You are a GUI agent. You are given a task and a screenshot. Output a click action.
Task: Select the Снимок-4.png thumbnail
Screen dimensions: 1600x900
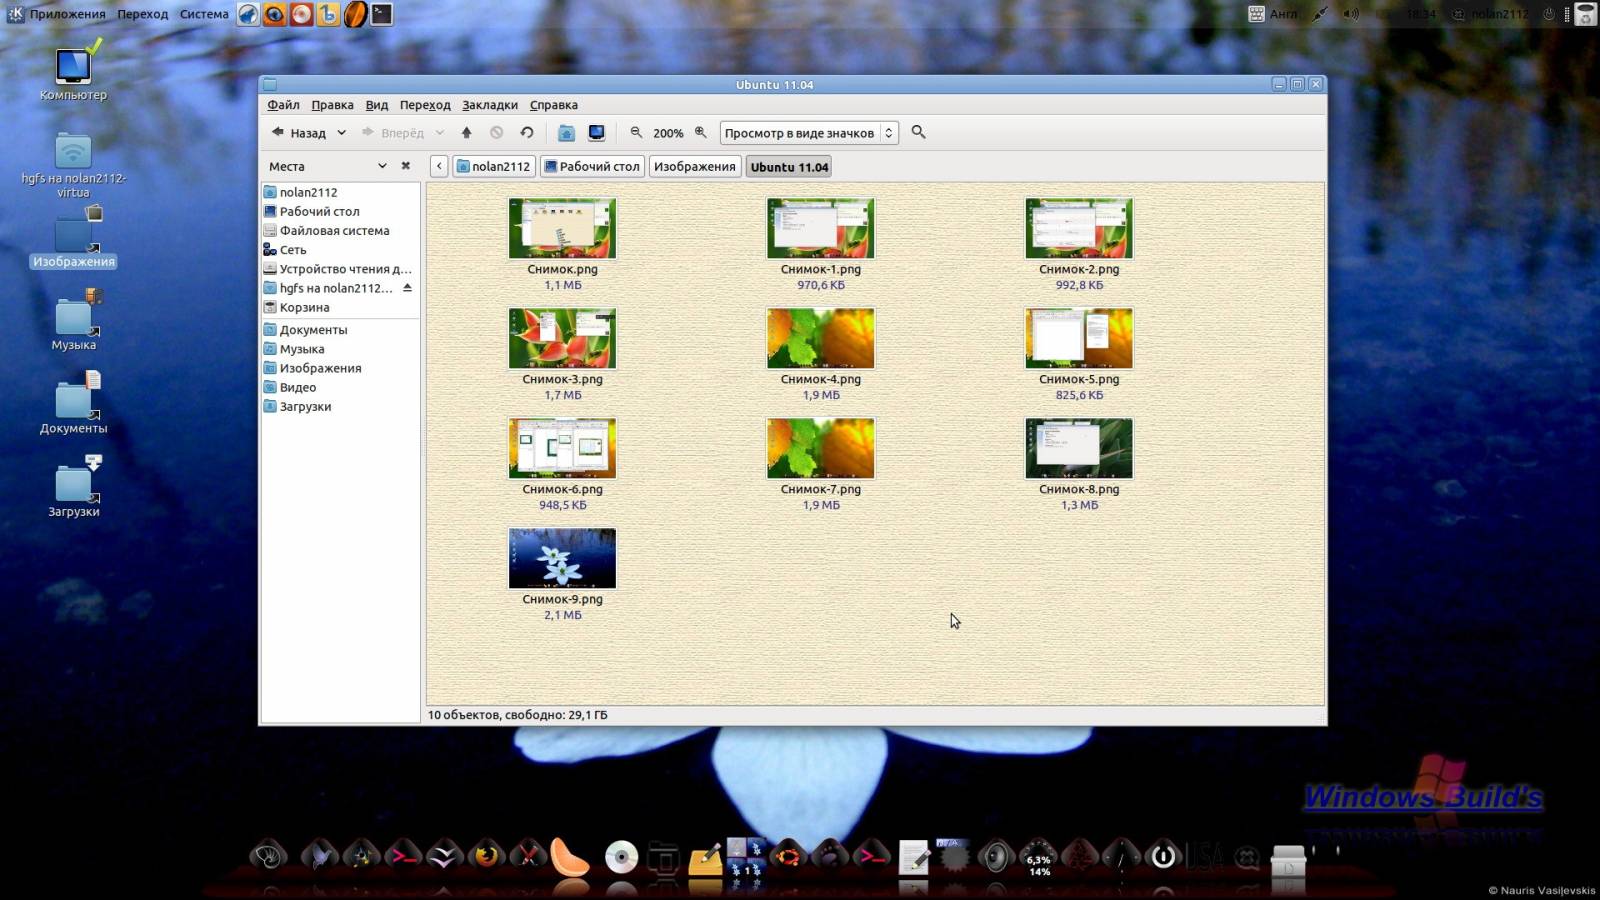pyautogui.click(x=820, y=338)
